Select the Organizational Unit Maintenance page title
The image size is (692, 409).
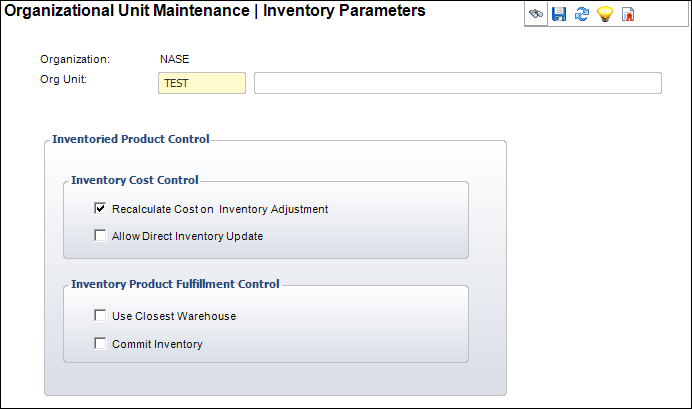pos(127,11)
